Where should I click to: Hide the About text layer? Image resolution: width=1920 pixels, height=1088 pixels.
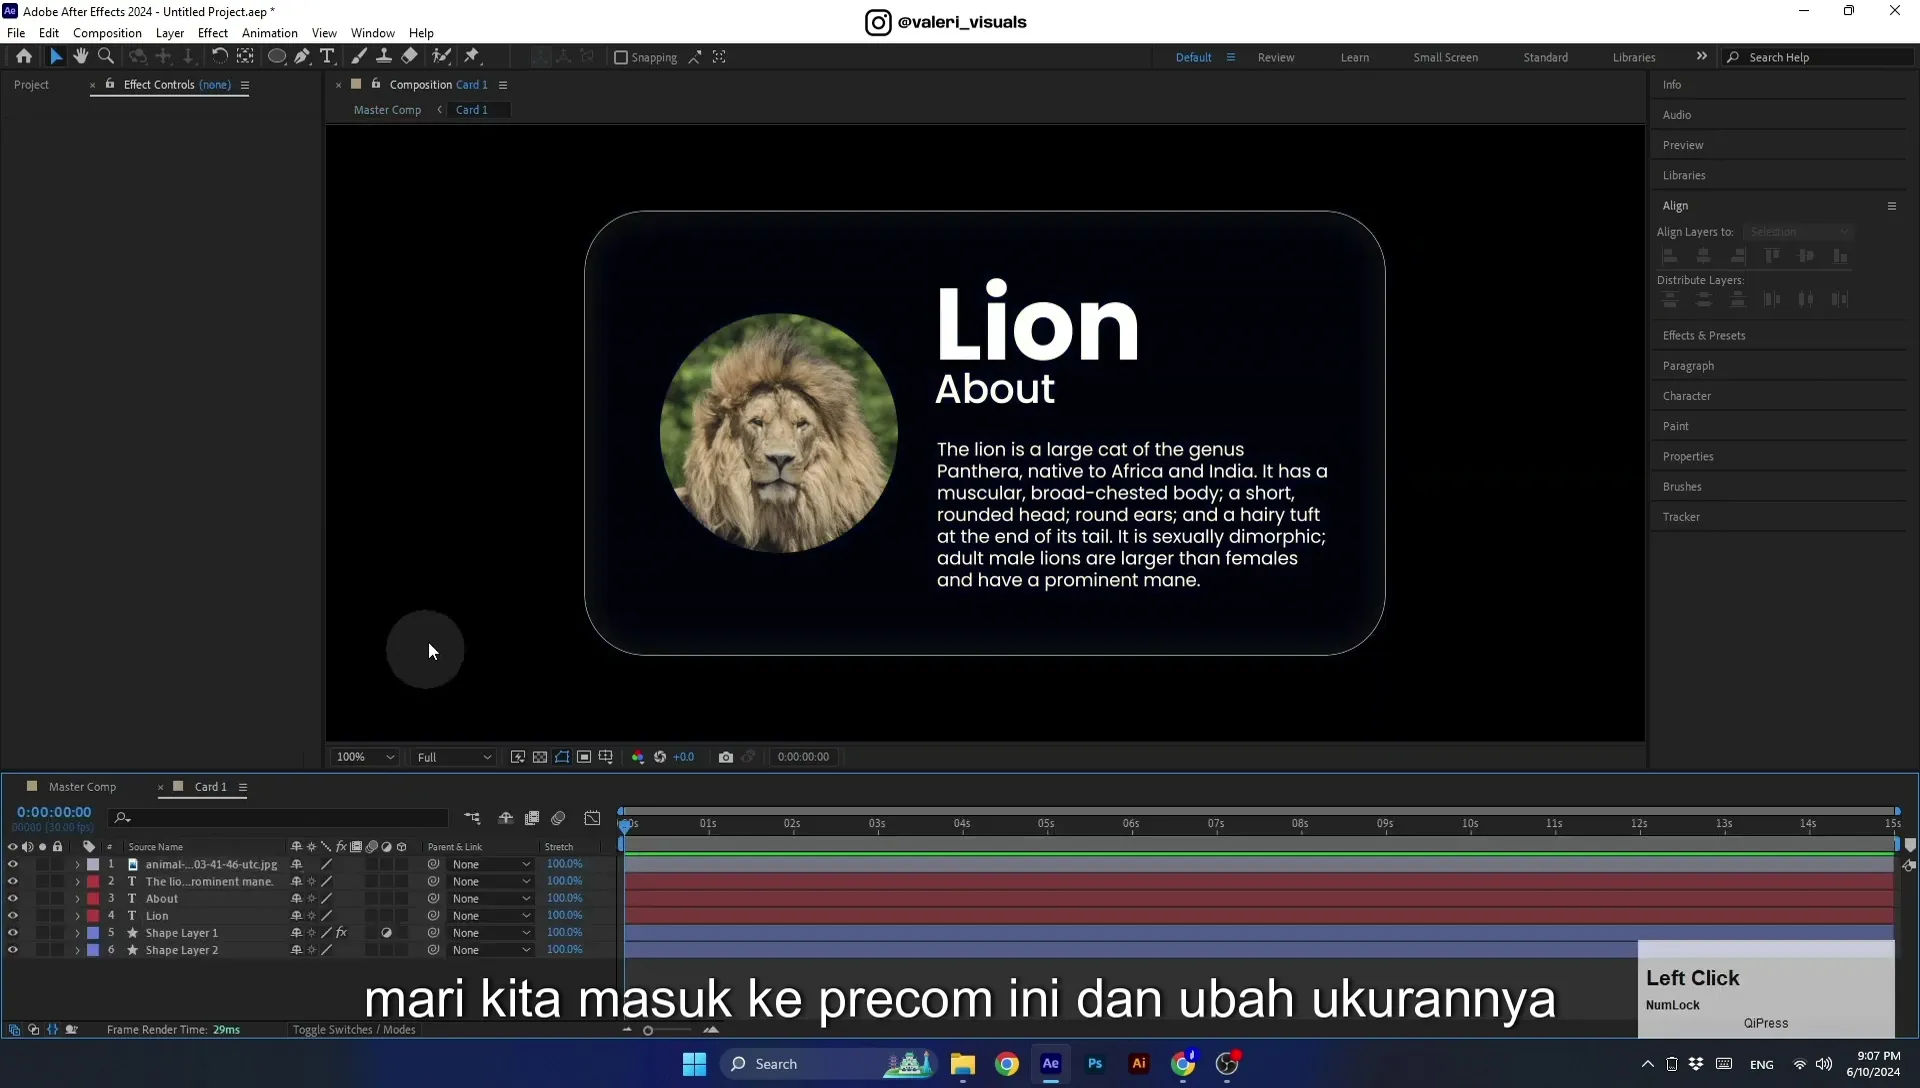pyautogui.click(x=13, y=898)
